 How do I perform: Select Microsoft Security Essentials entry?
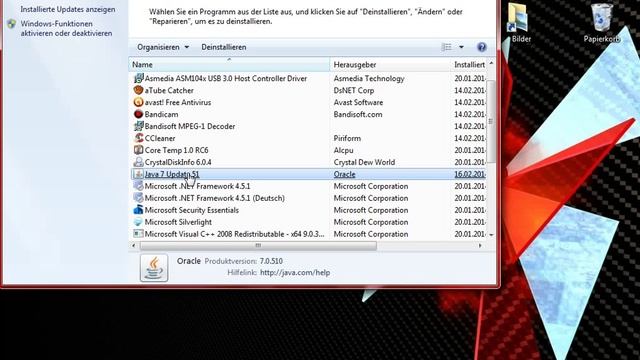tap(309, 210)
